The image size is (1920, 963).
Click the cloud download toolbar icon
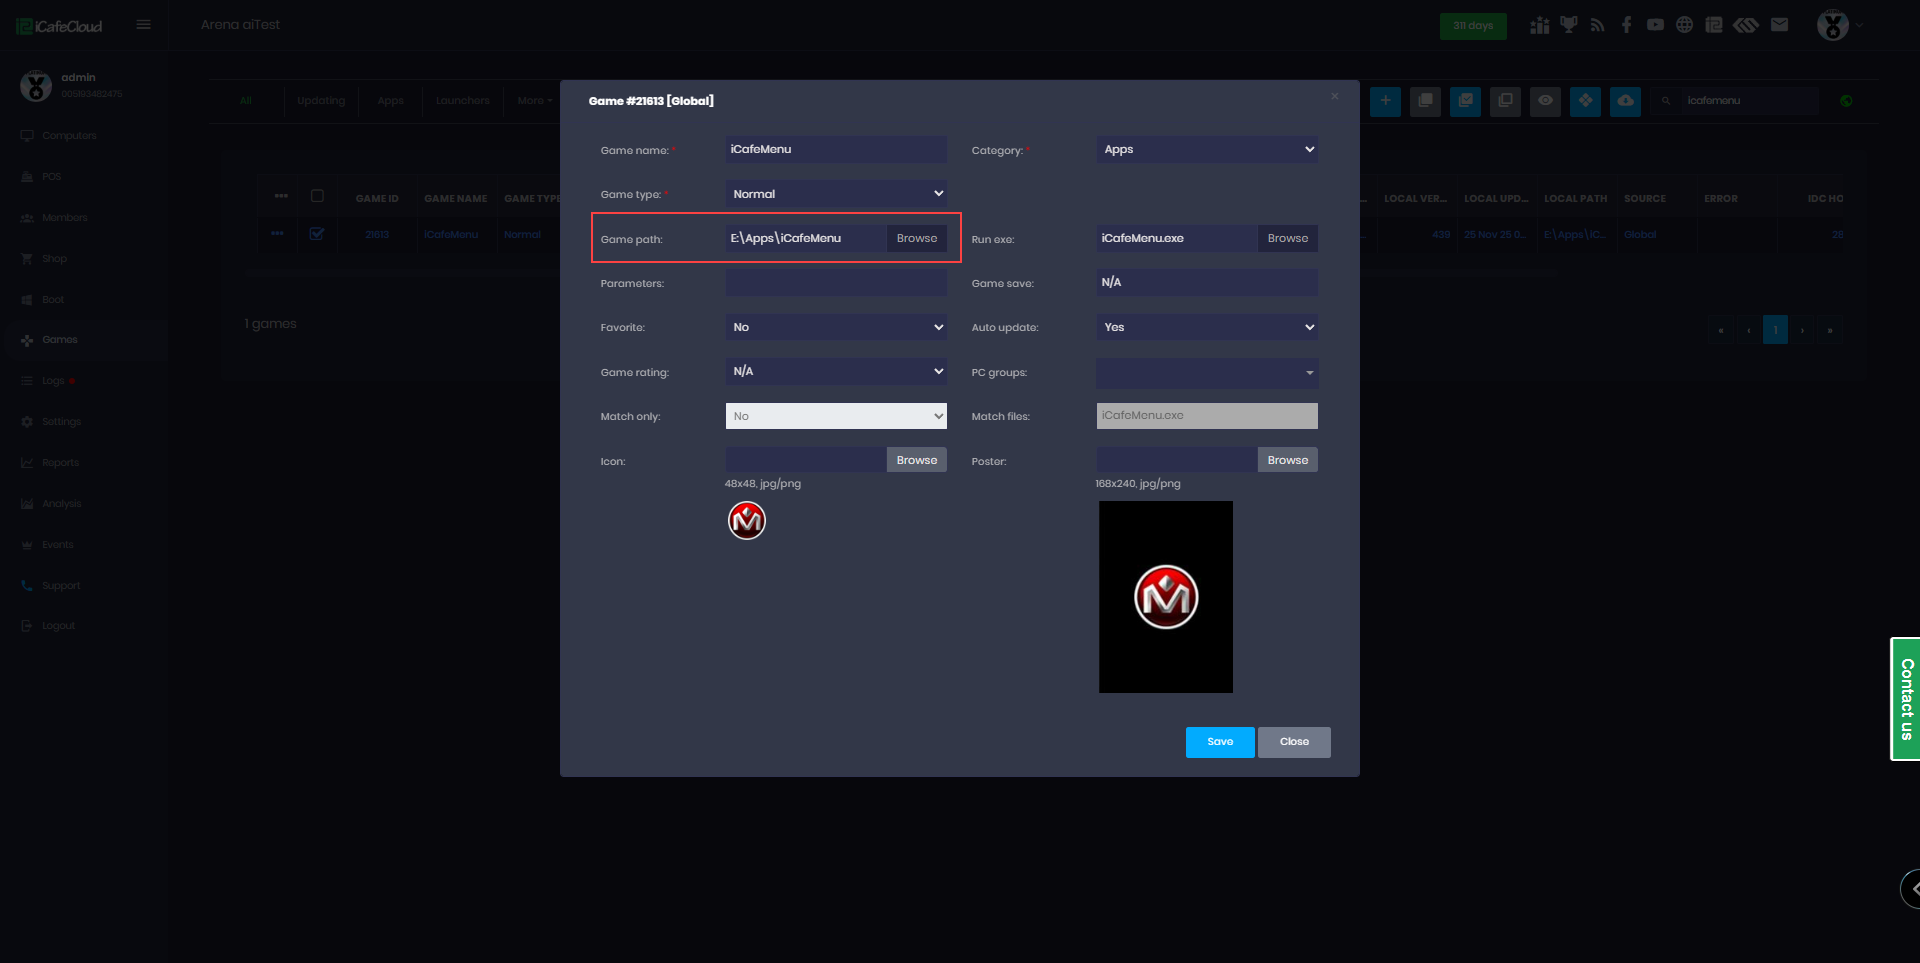[x=1625, y=101]
